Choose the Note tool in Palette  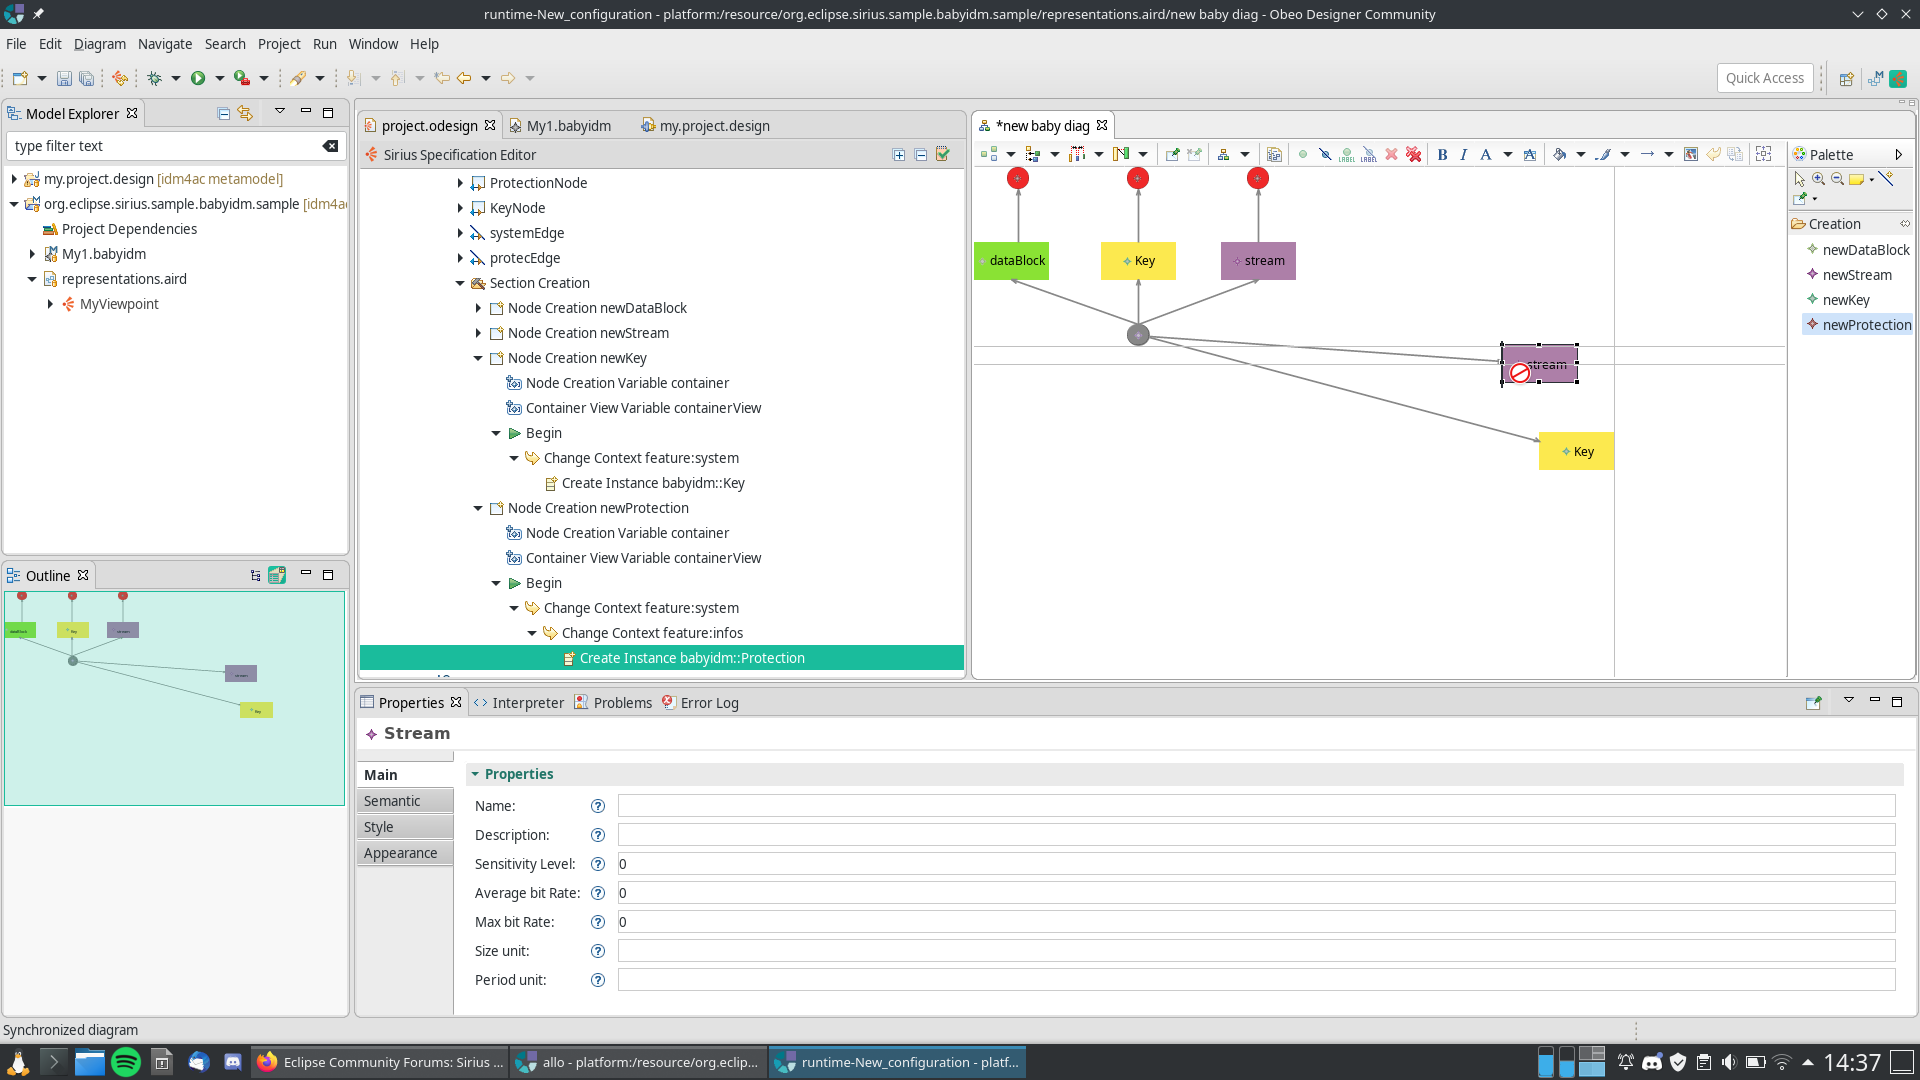[1857, 179]
